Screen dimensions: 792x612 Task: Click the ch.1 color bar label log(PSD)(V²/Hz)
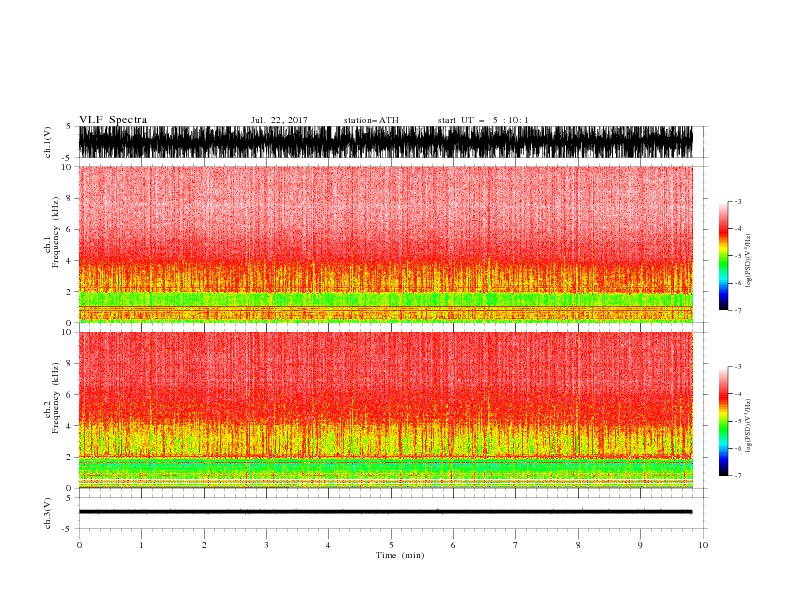click(x=749, y=261)
